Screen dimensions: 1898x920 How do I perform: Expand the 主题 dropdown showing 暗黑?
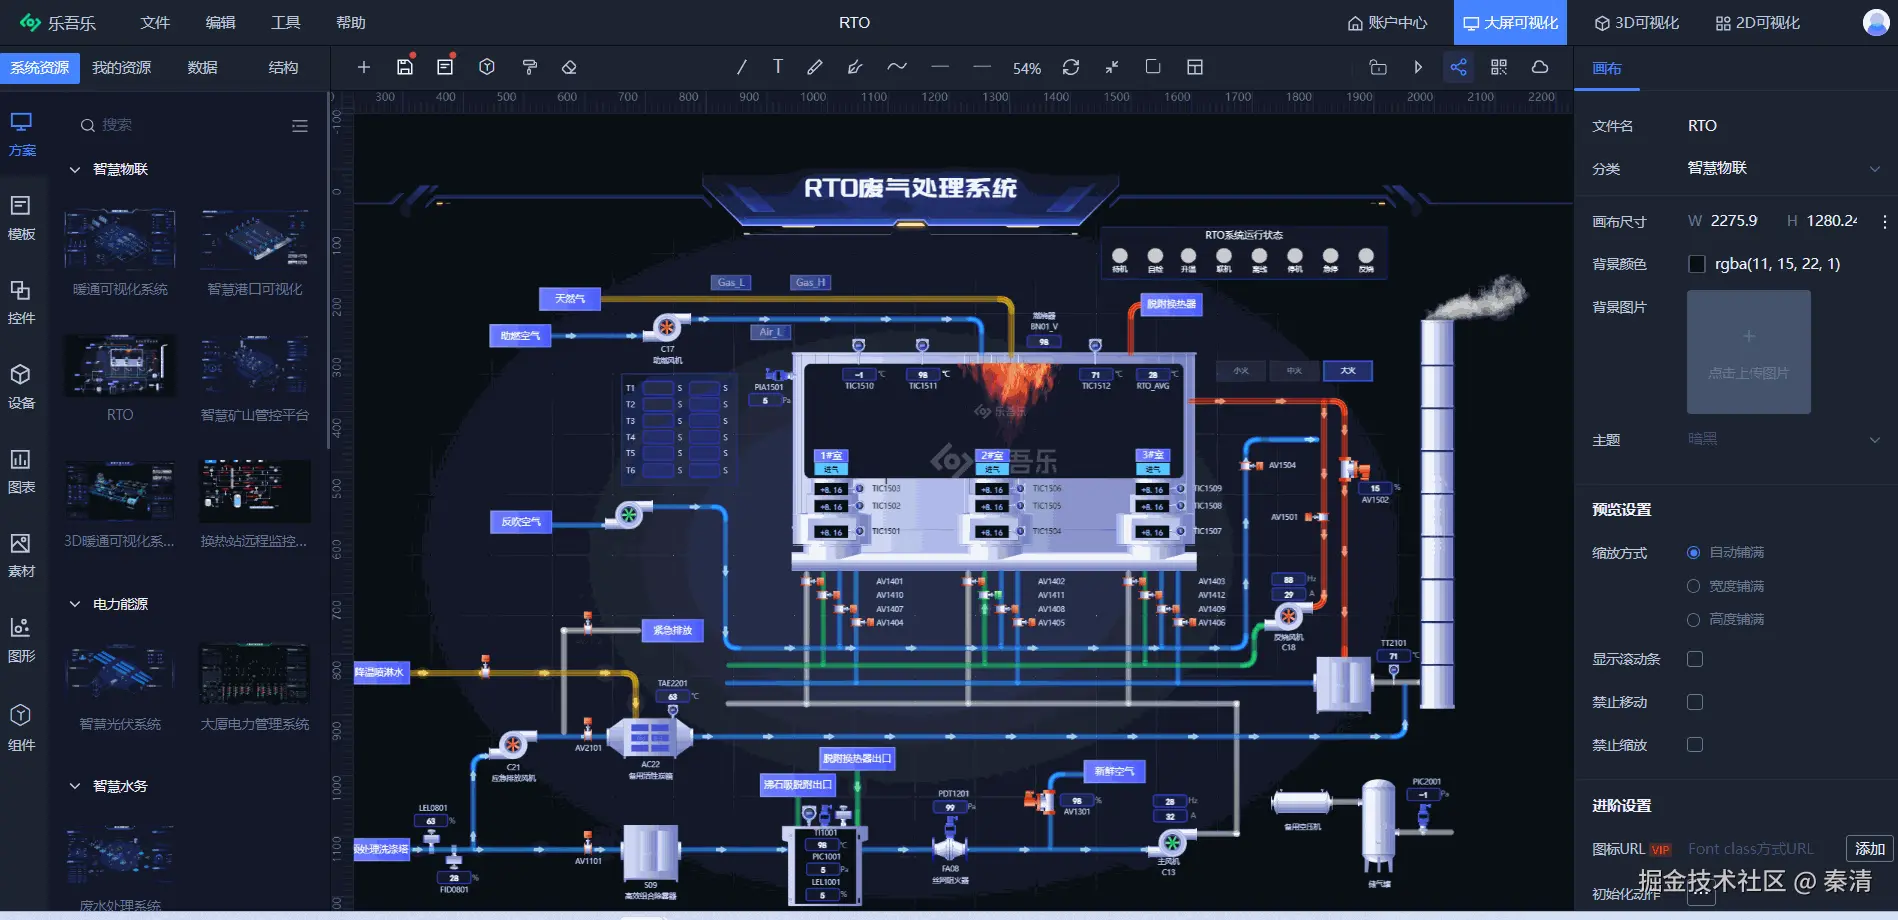click(1874, 440)
